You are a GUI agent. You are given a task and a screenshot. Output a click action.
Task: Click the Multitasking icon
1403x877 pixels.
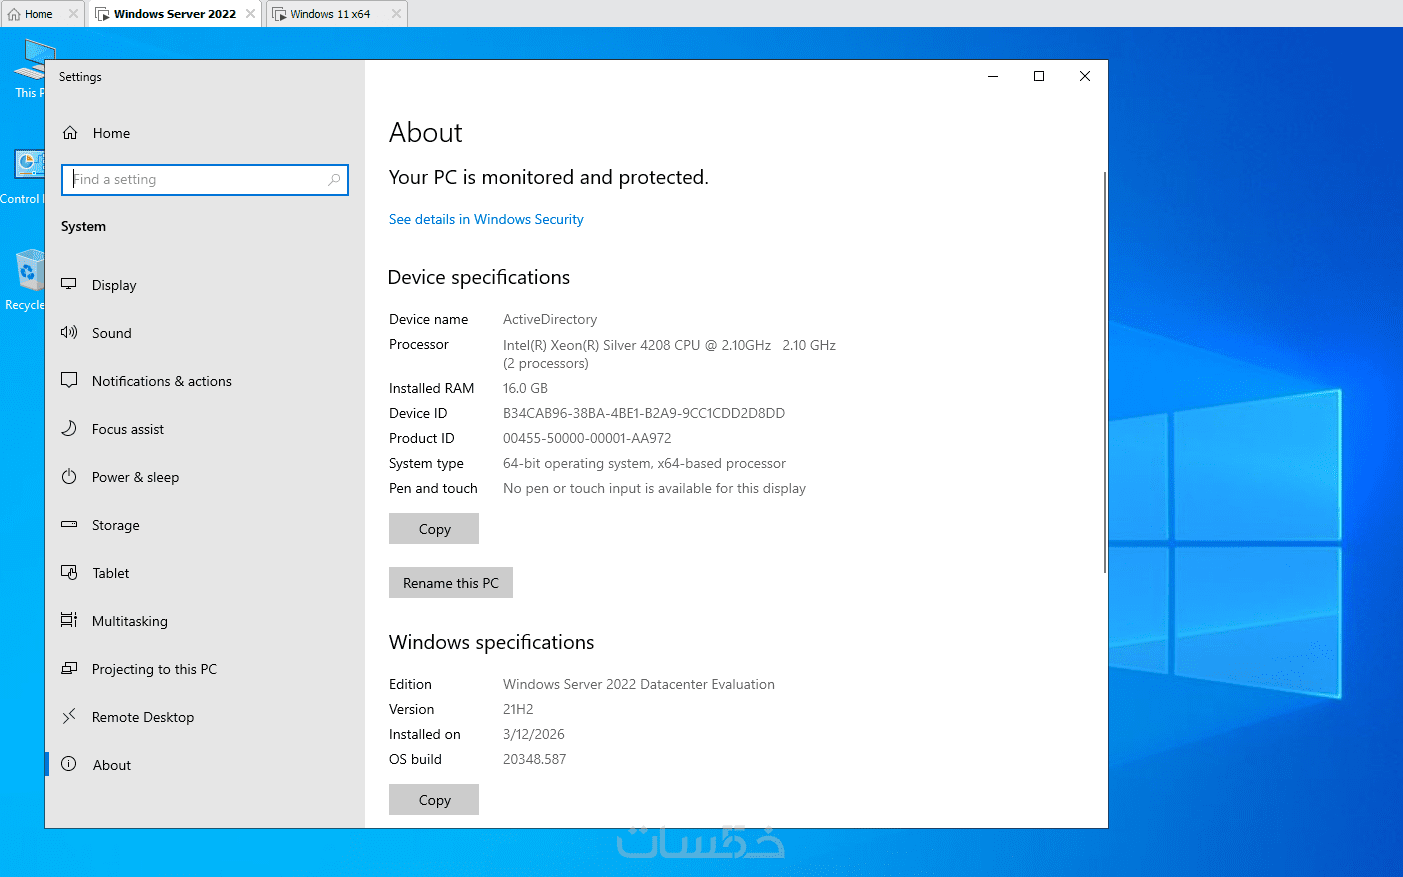coord(69,620)
